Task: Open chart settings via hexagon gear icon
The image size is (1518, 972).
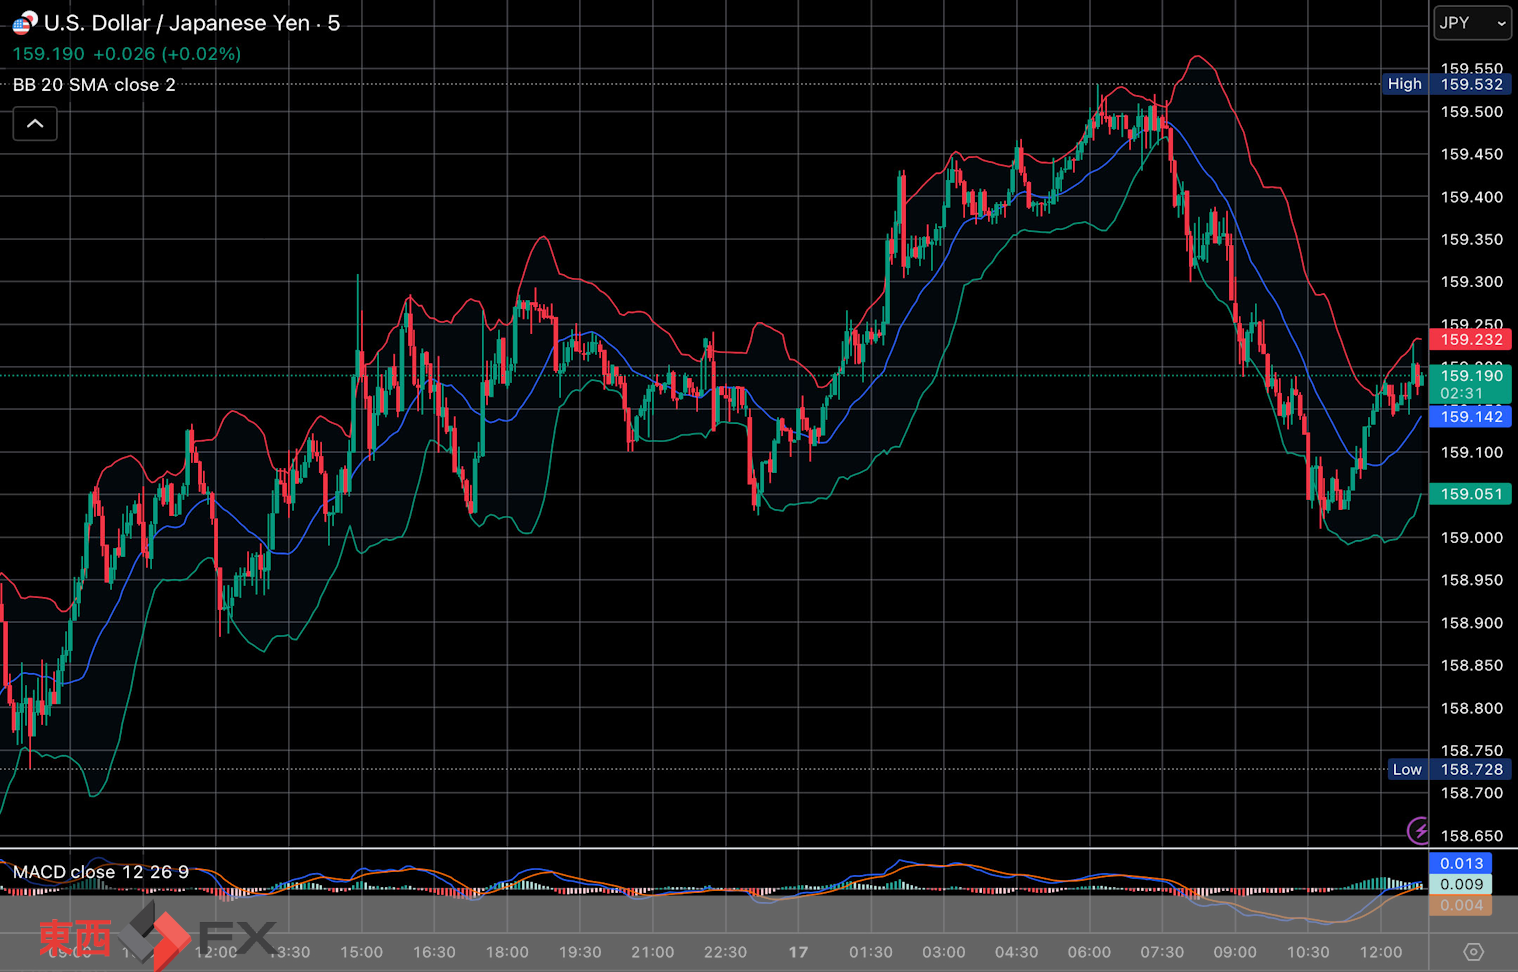Action: [x=1473, y=951]
